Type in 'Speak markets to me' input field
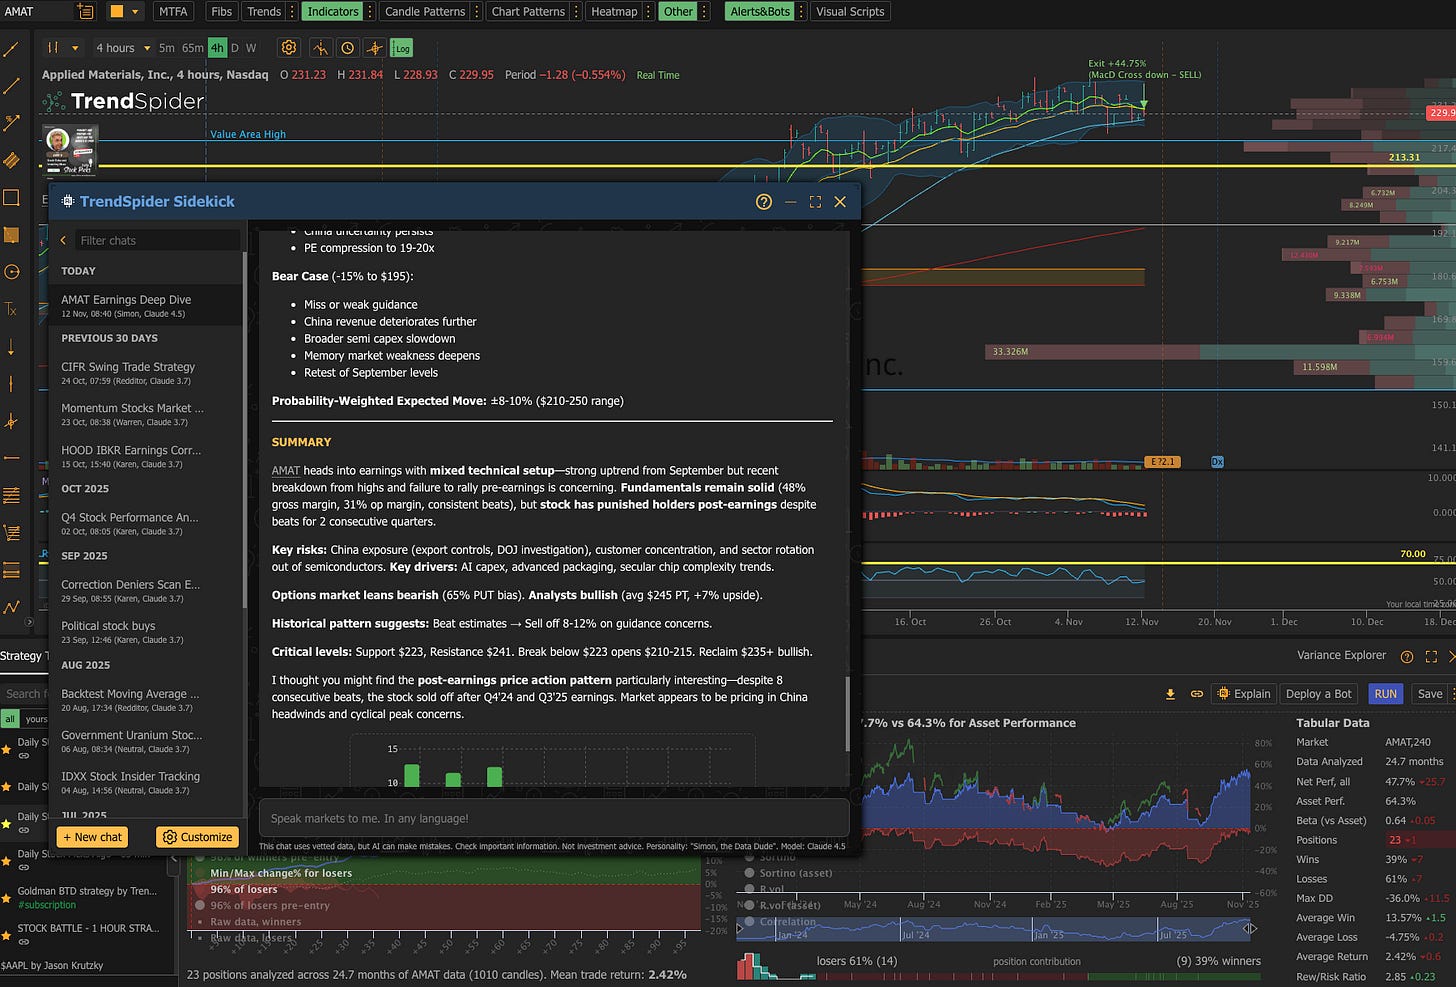This screenshot has width=1456, height=987. click(x=554, y=818)
